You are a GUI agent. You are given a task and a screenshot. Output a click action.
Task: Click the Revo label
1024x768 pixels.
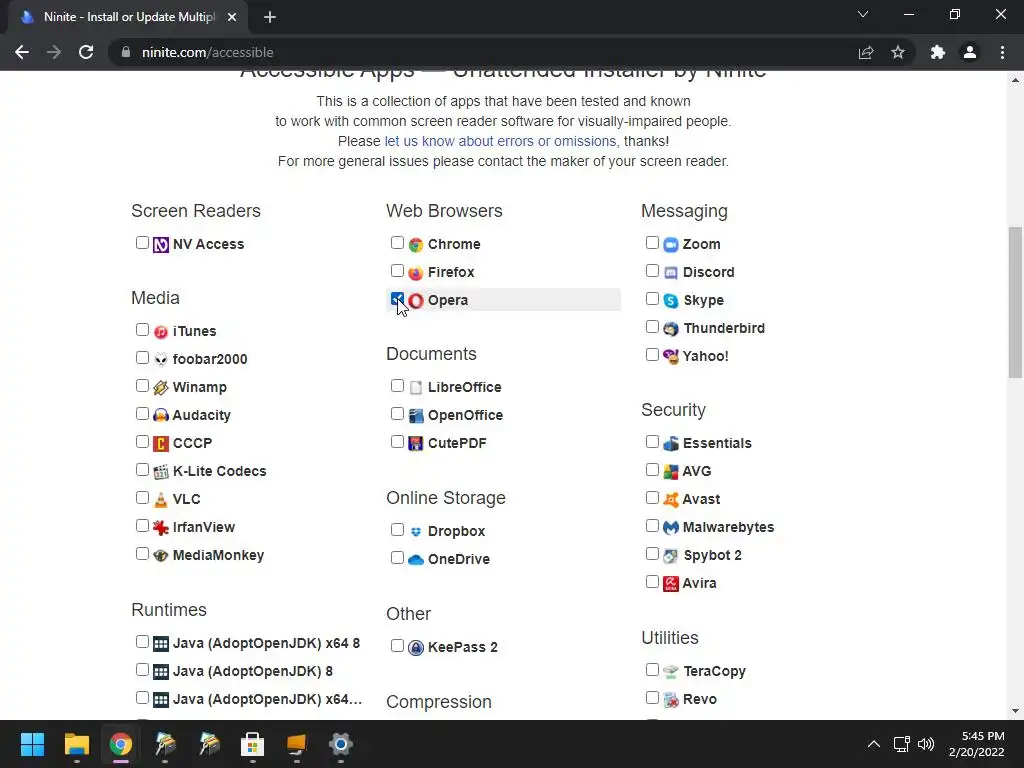click(700, 699)
